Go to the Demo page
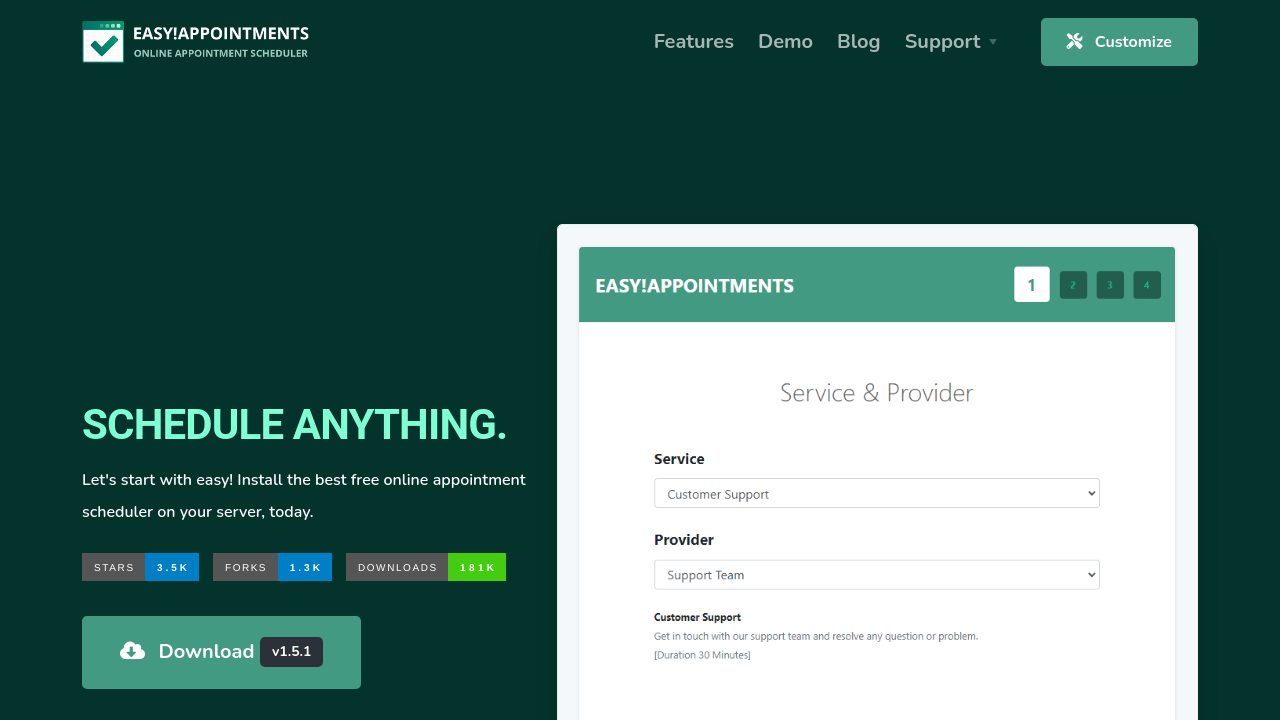This screenshot has height=720, width=1280. pos(785,42)
